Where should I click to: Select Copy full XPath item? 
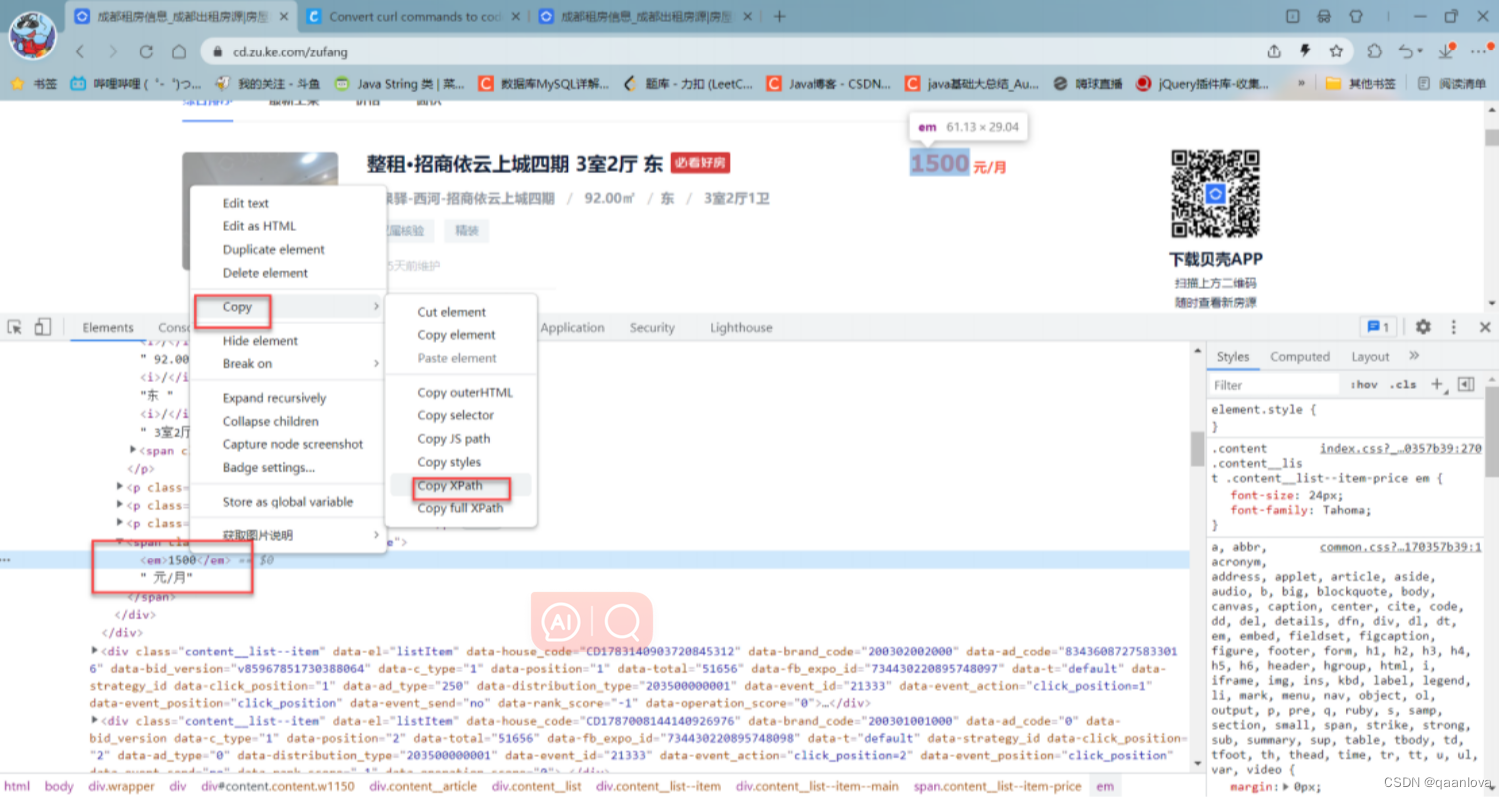click(x=460, y=508)
